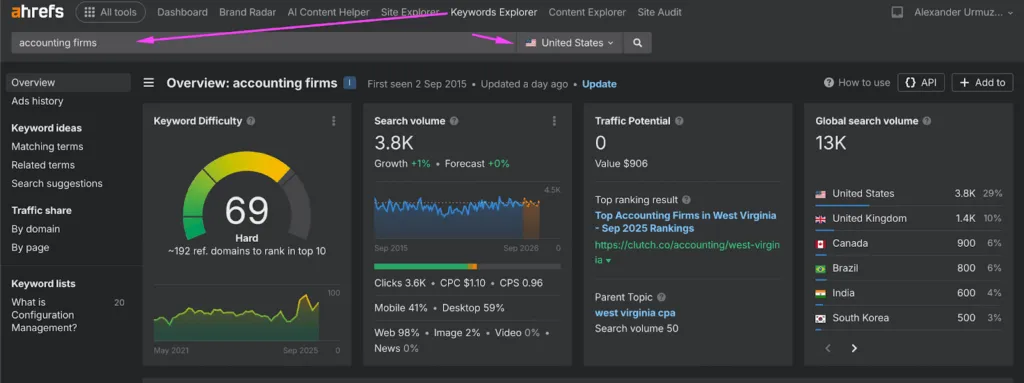Select the India country row
This screenshot has height=383, width=1024.
908,293
